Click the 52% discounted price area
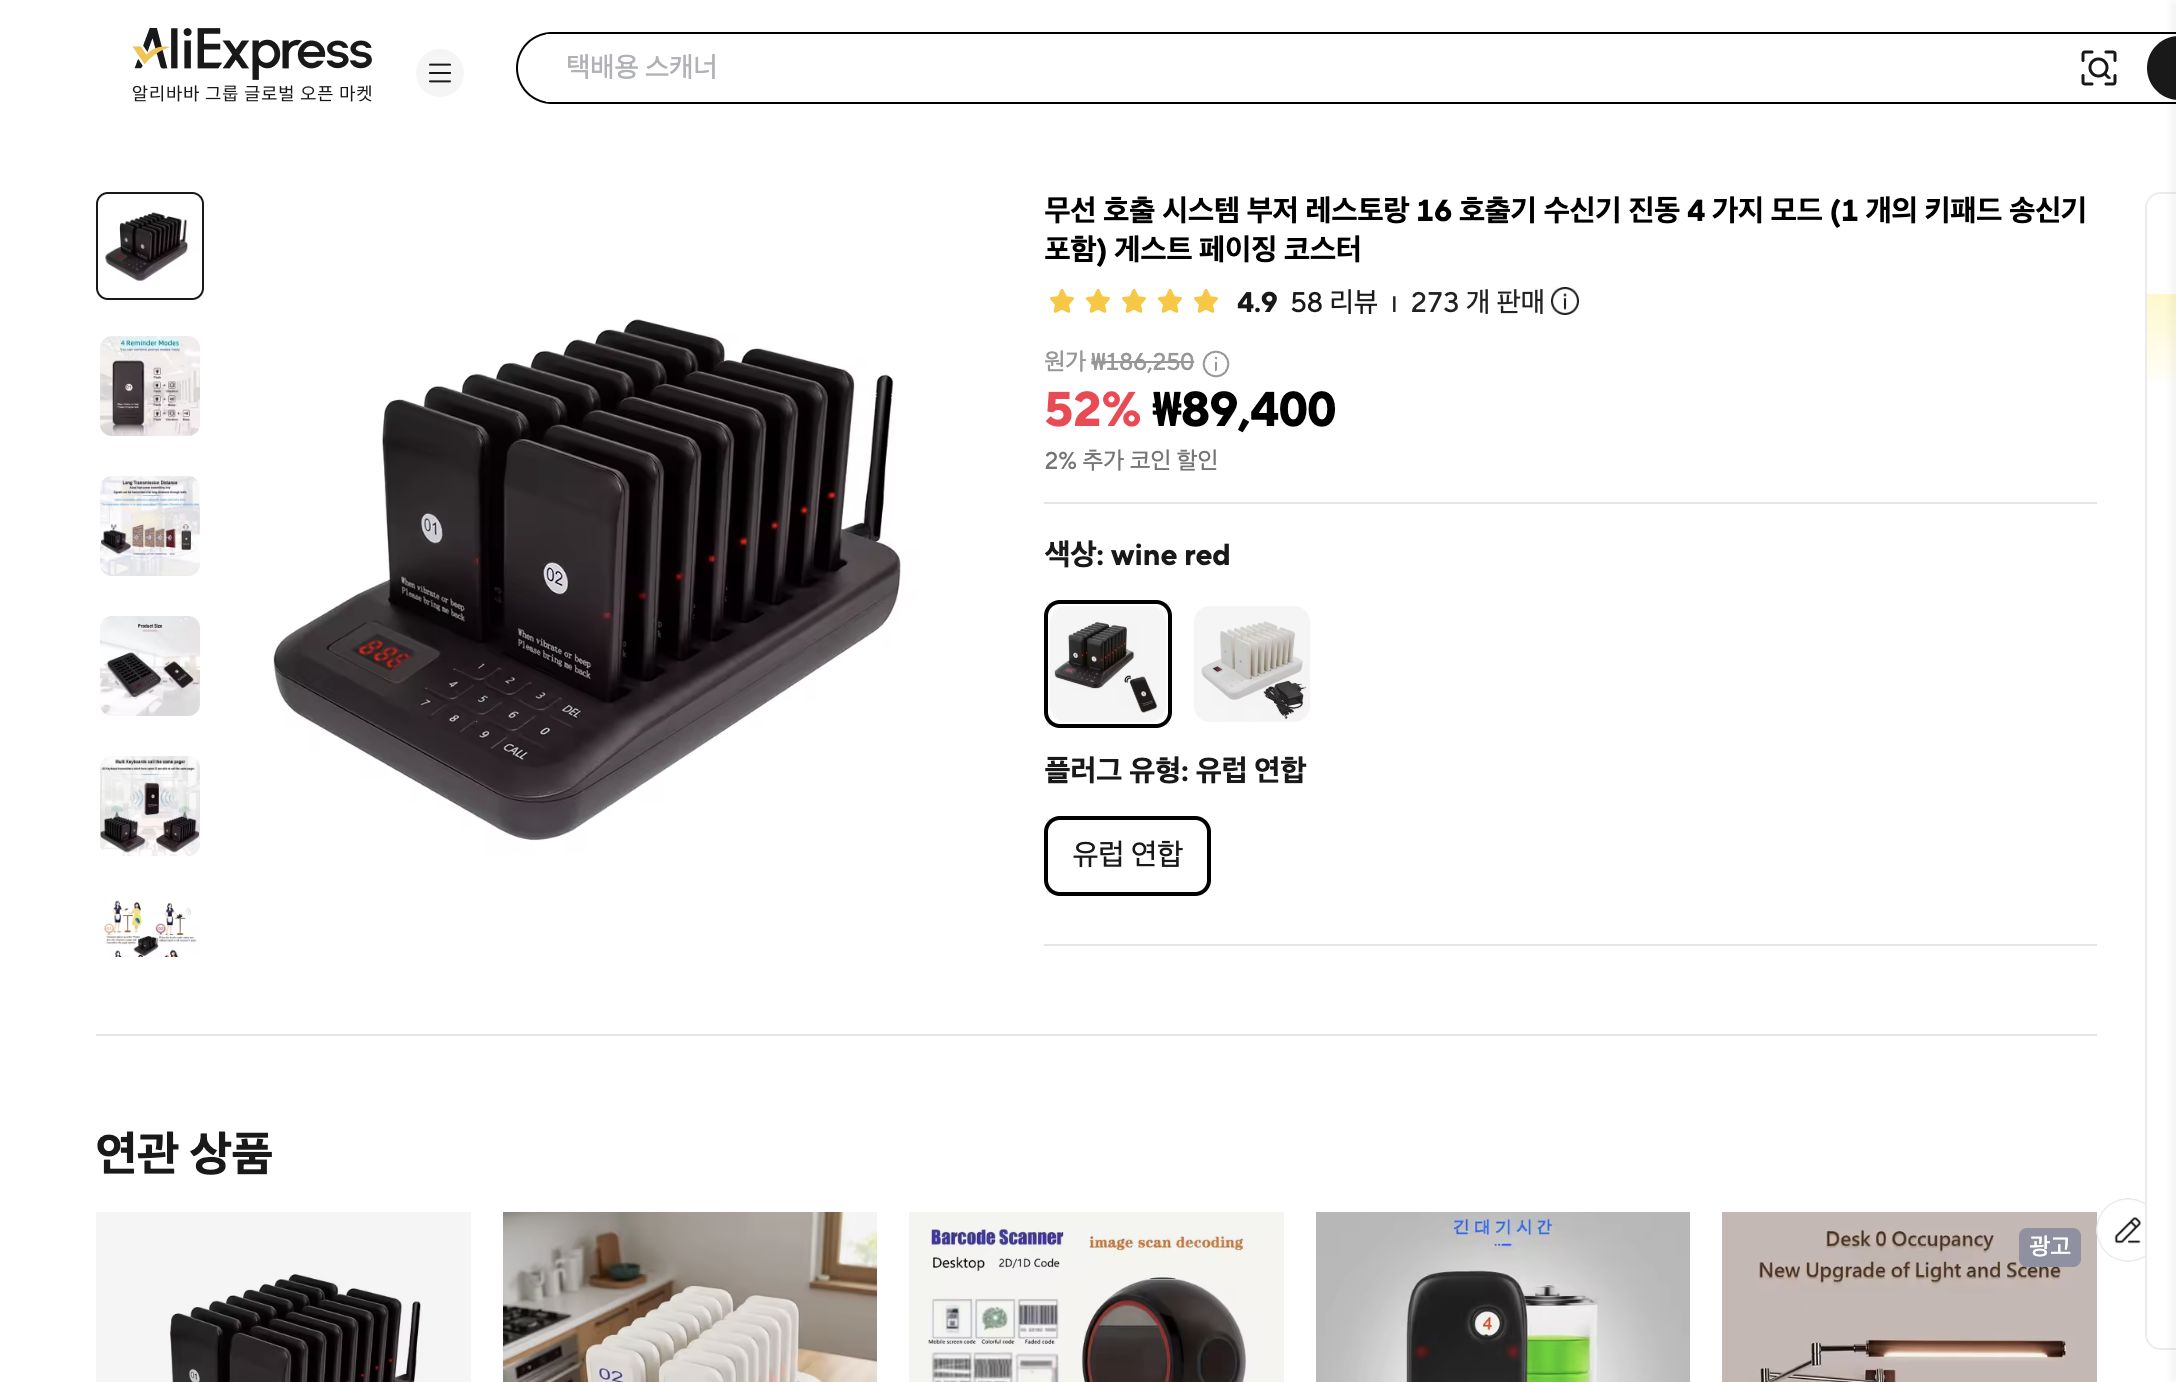 click(1190, 409)
